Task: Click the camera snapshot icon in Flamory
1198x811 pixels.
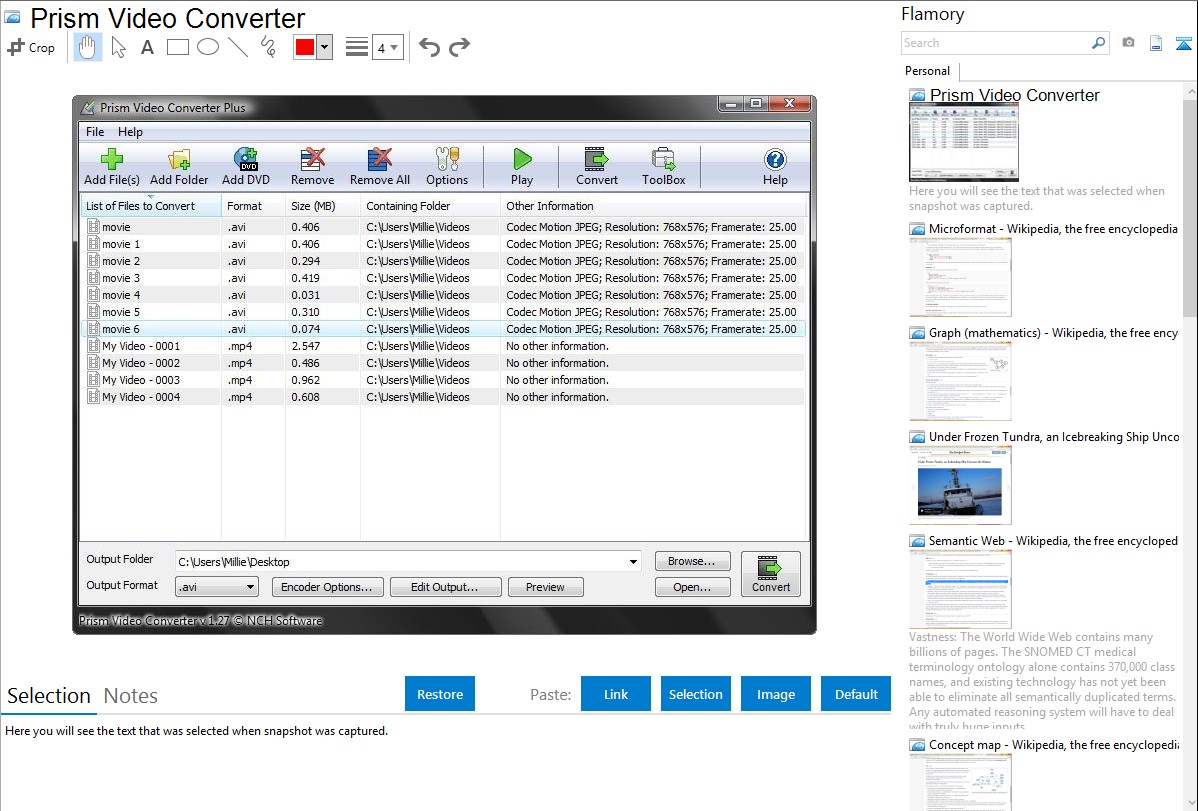Action: [x=1128, y=43]
